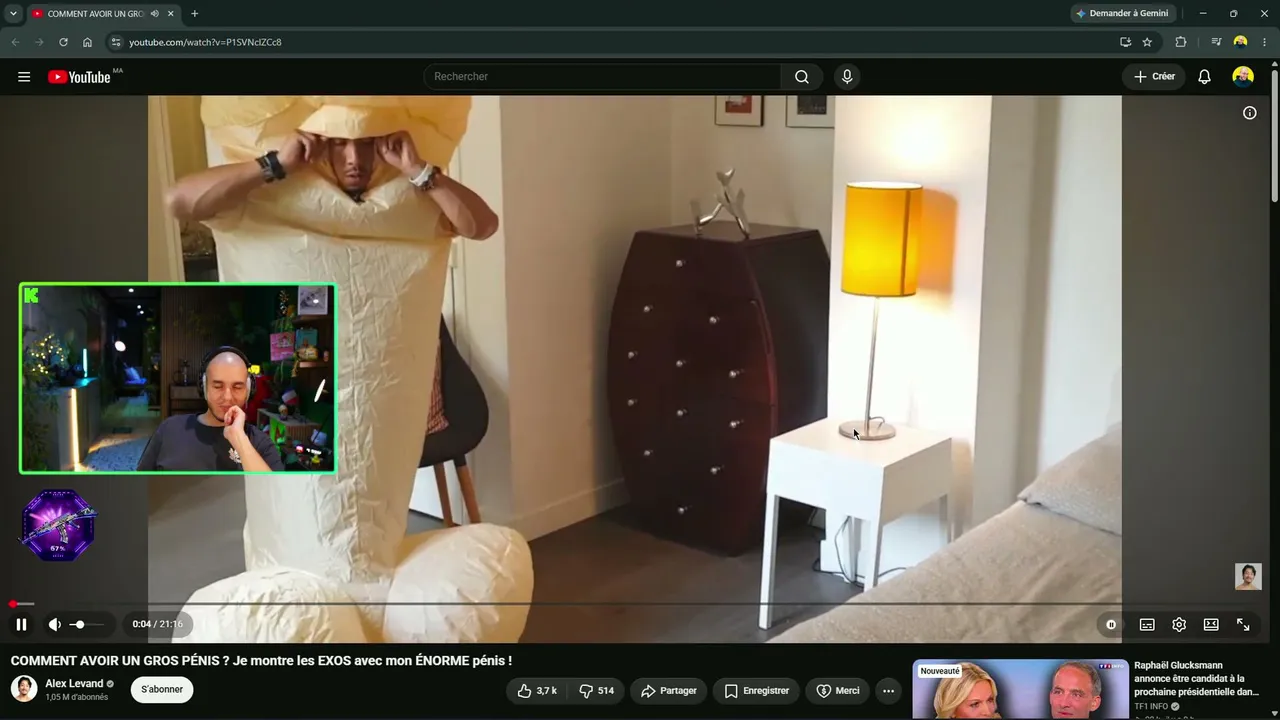Screen dimensions: 1280x720
Task: Open the browser media controls icon
Action: click(1216, 42)
